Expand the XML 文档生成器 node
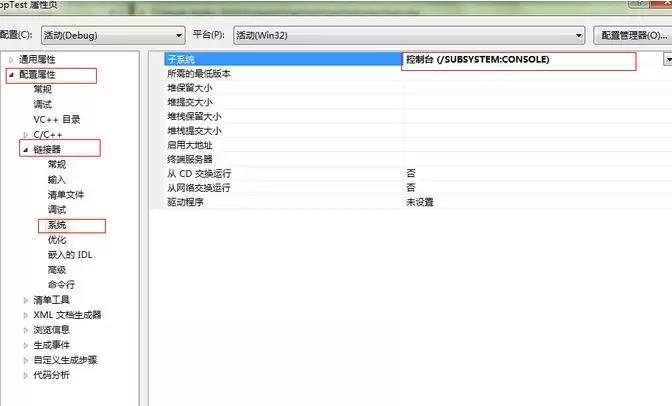The image size is (672, 406). coord(26,315)
